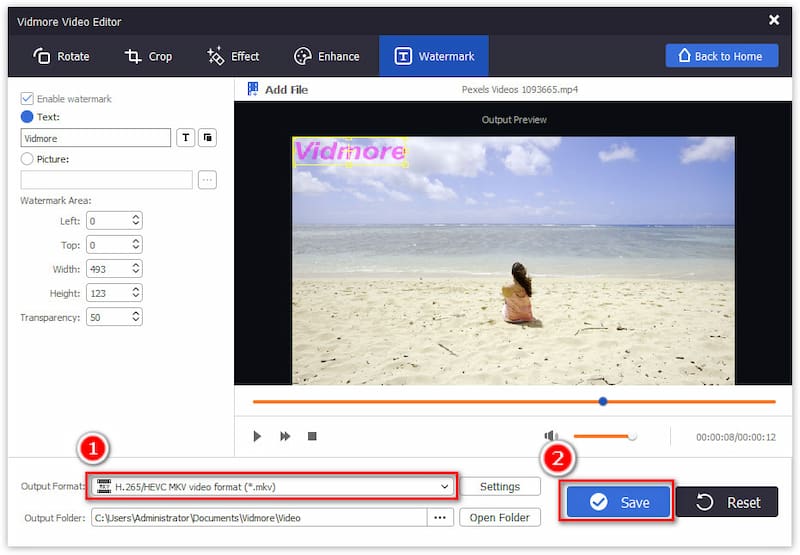This screenshot has width=800, height=555.
Task: Click the Output Folder path field
Action: click(x=259, y=518)
